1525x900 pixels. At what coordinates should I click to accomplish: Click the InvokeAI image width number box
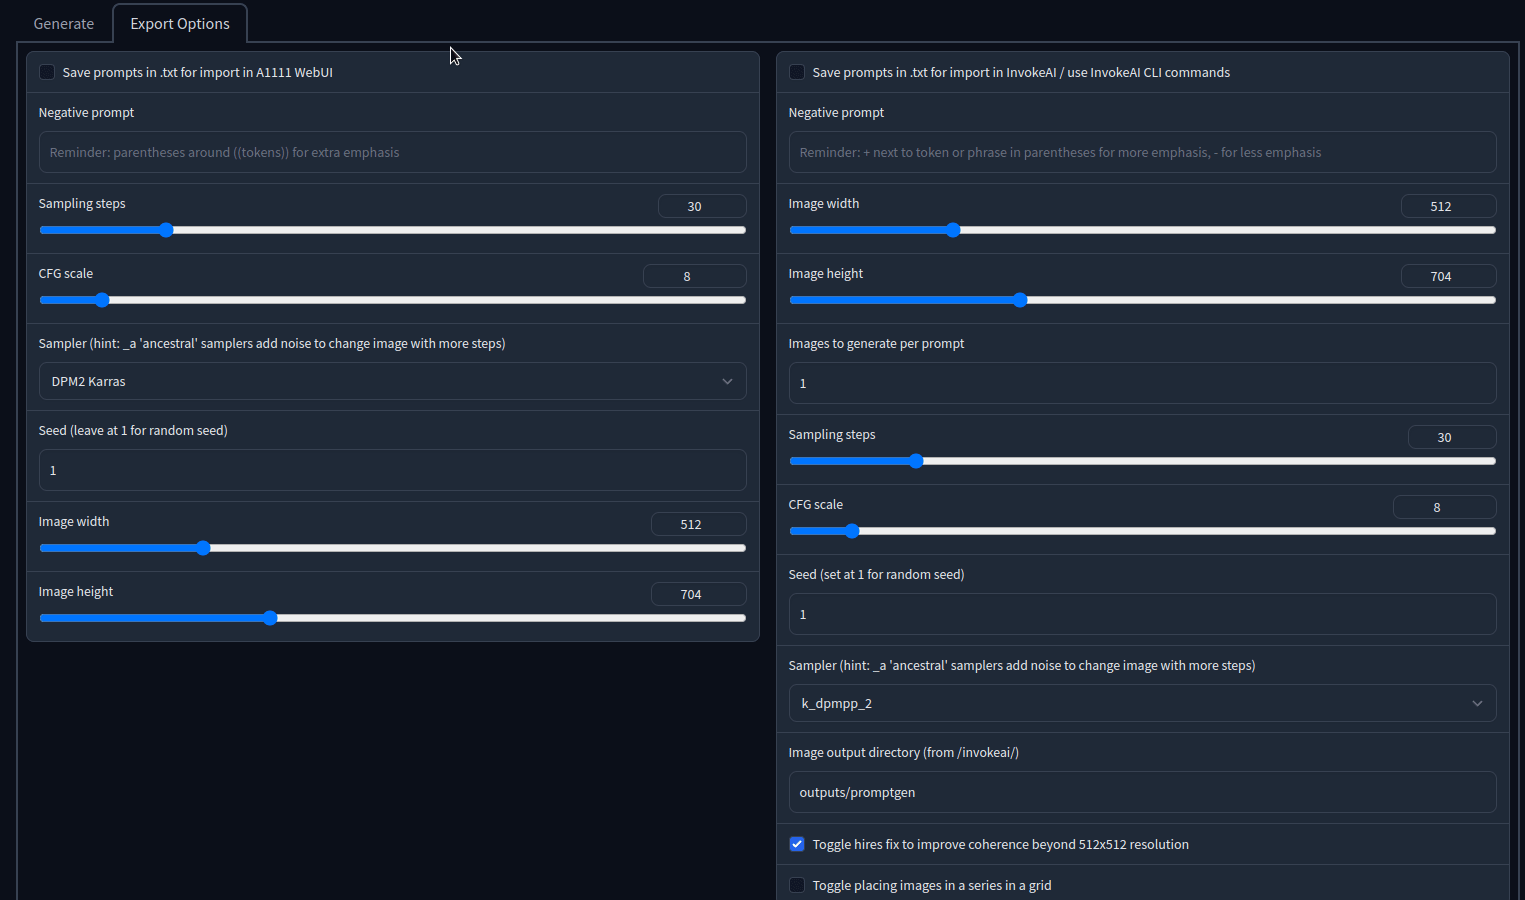pyautogui.click(x=1447, y=206)
